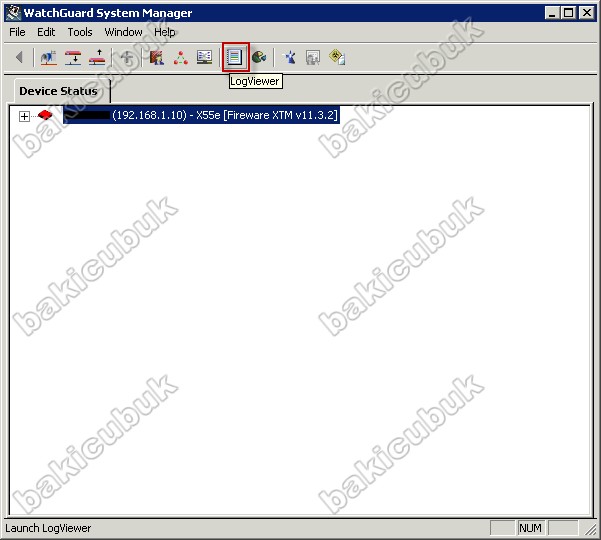Image resolution: width=601 pixels, height=540 pixels.
Task: Click the window resize grip corner
Action: pos(591,529)
